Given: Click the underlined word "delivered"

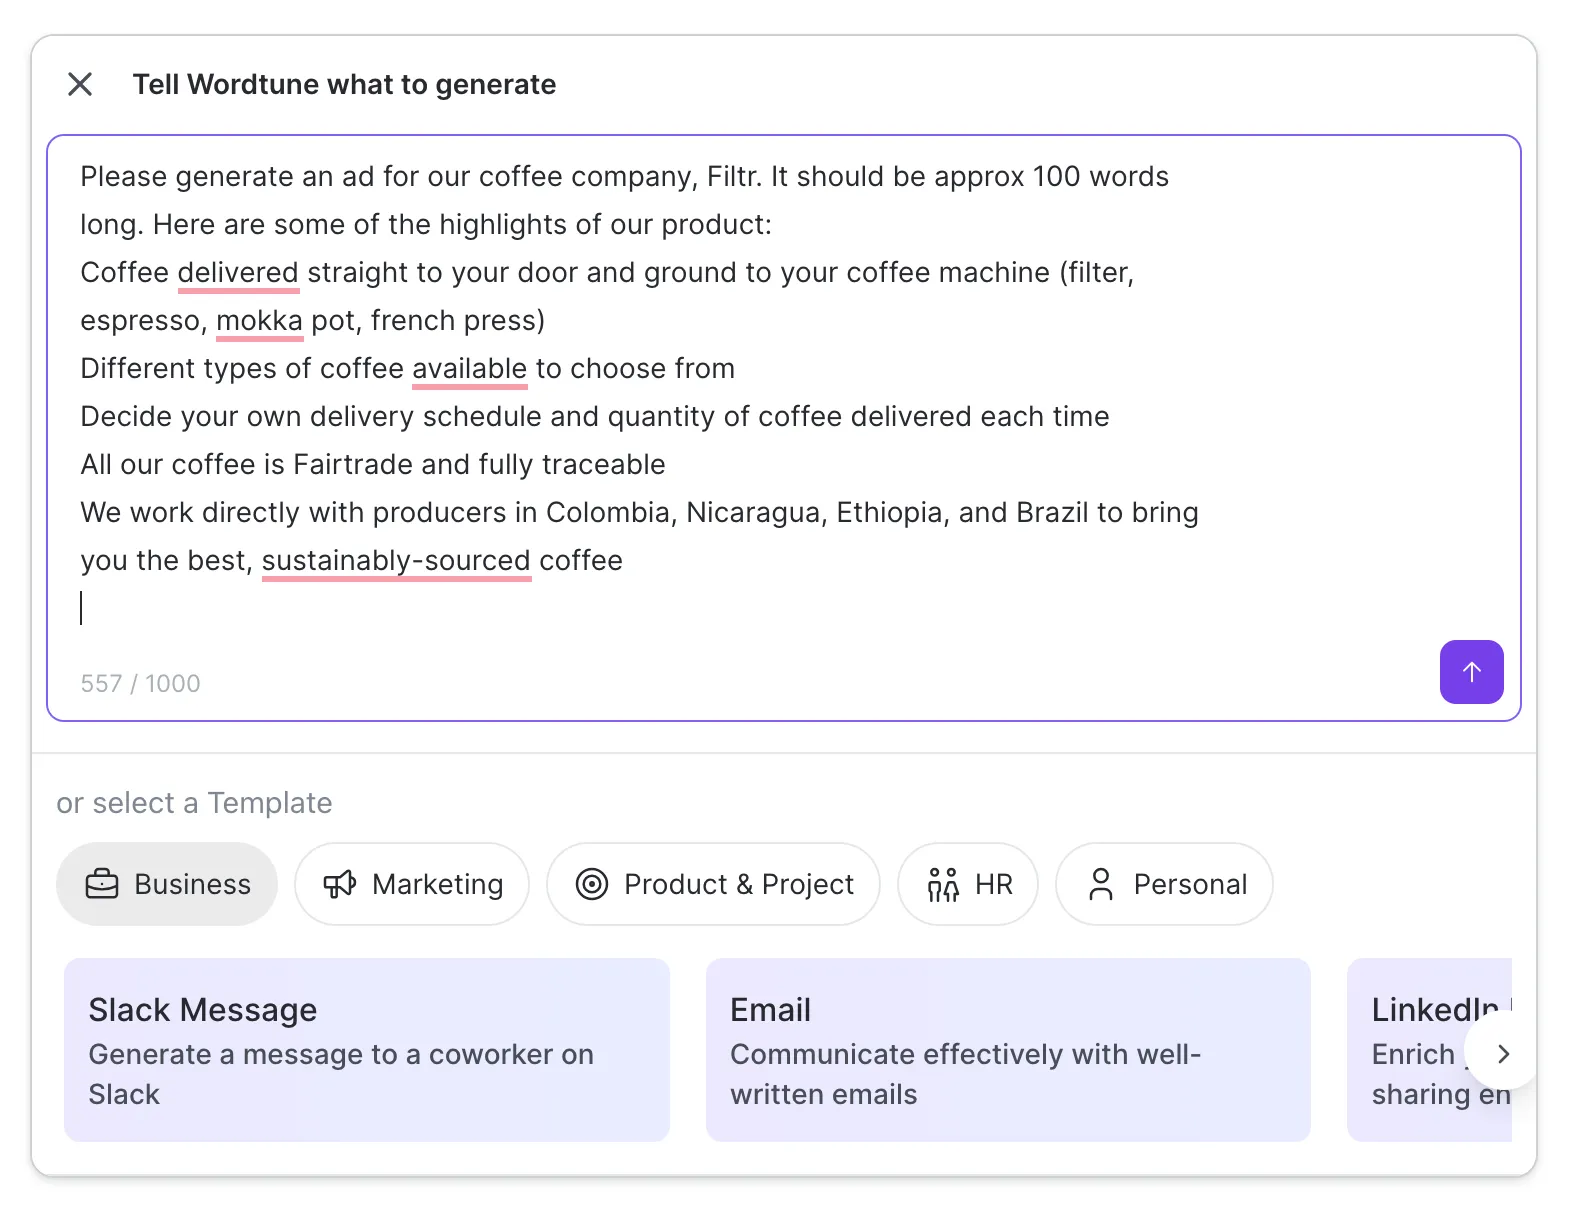Looking at the screenshot, I should tap(239, 272).
